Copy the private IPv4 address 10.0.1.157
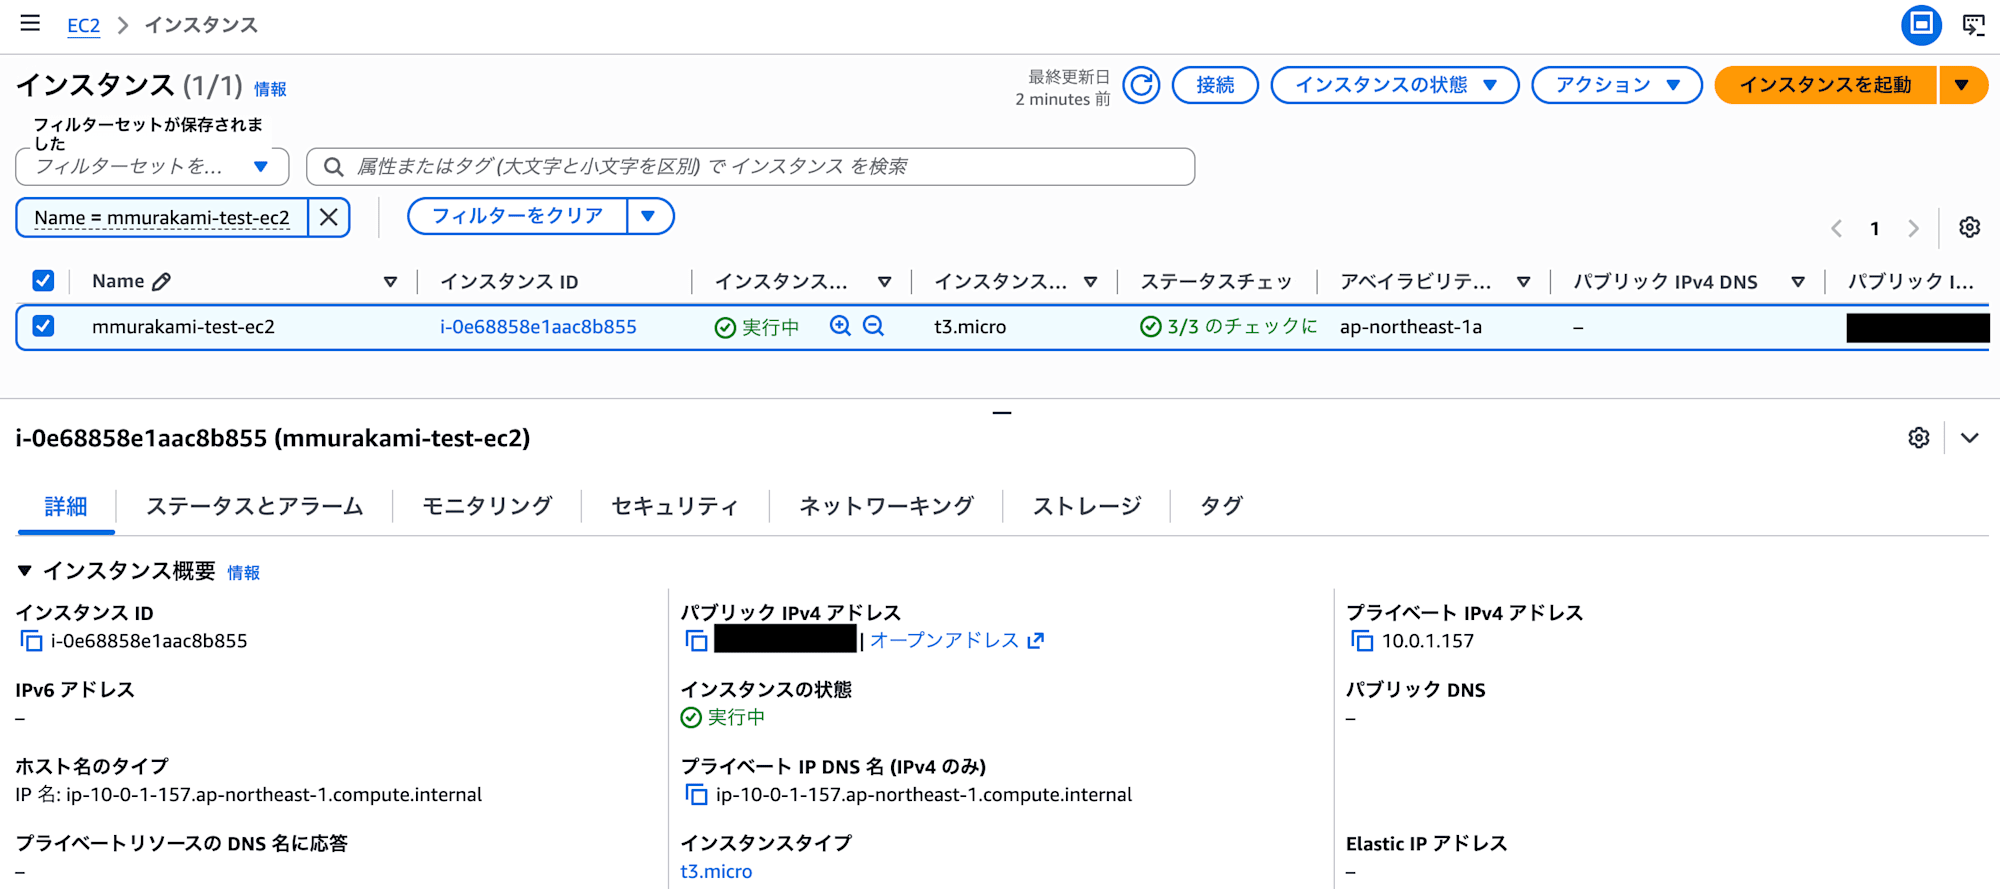 pyautogui.click(x=1362, y=641)
